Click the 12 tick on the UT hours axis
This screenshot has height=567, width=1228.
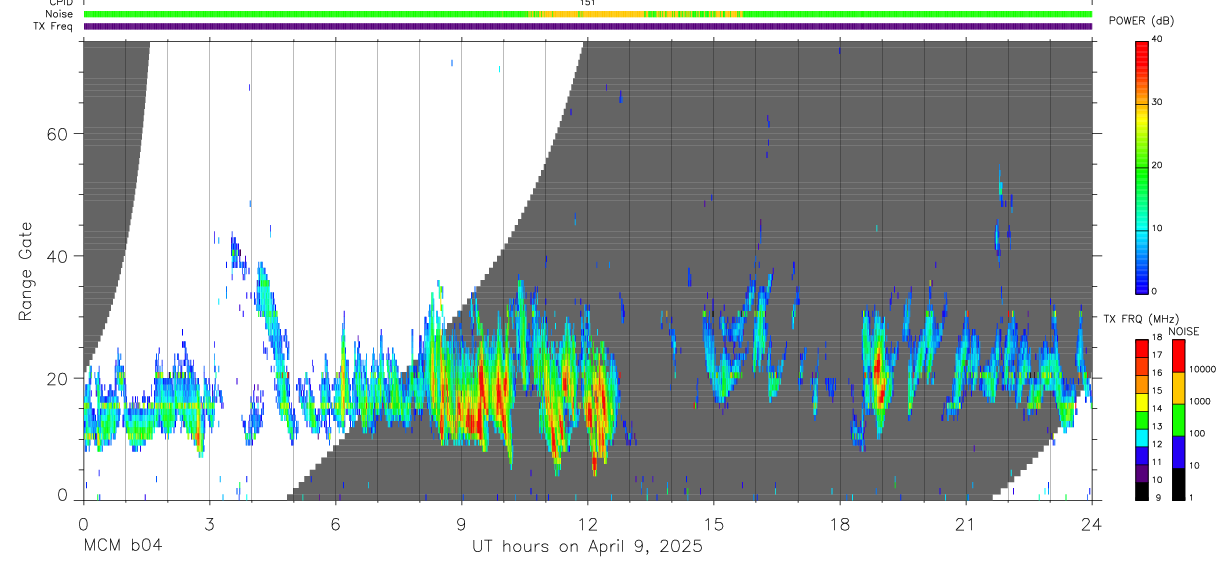point(588,524)
